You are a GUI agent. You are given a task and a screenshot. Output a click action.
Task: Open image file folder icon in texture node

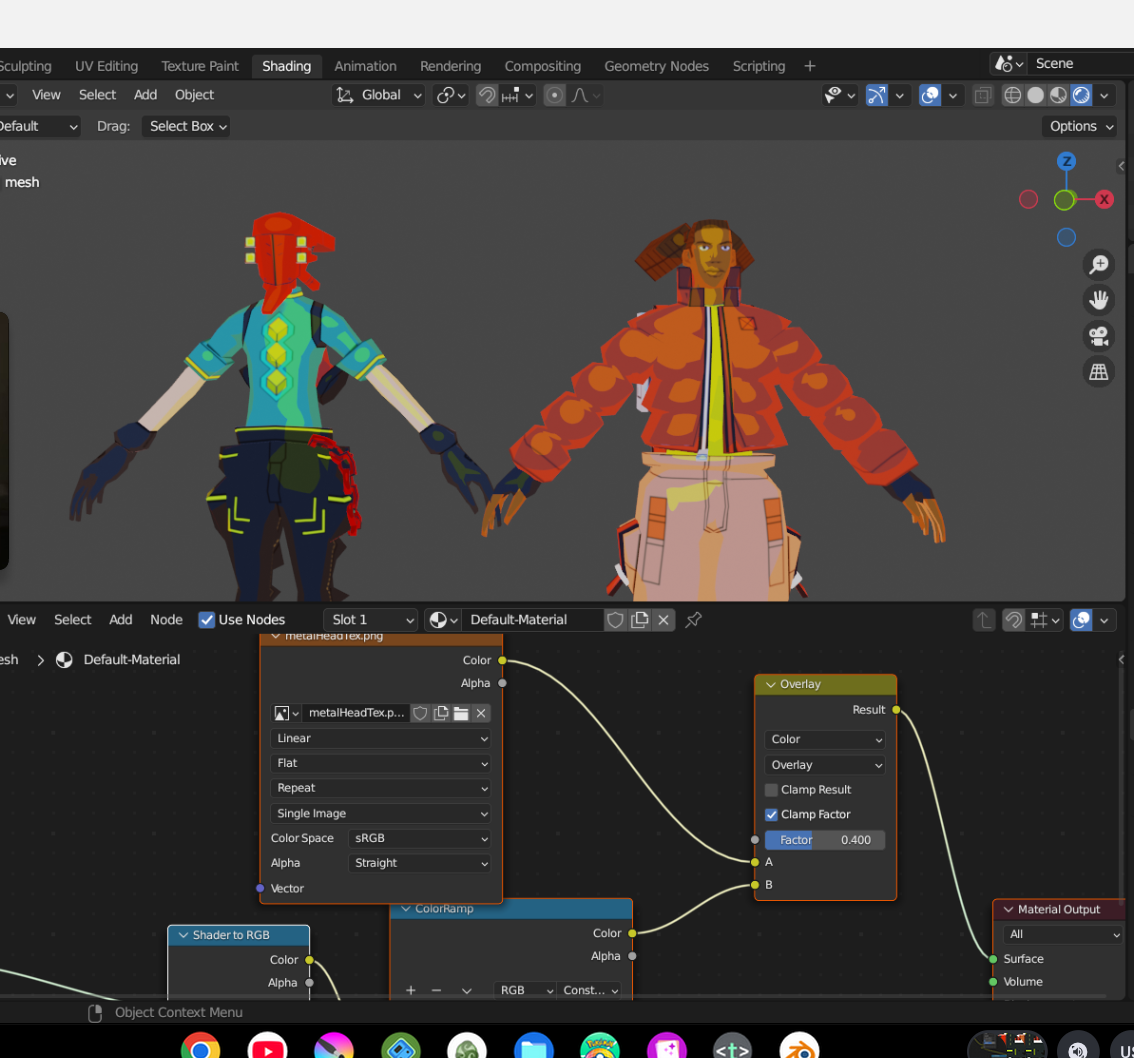click(x=461, y=713)
